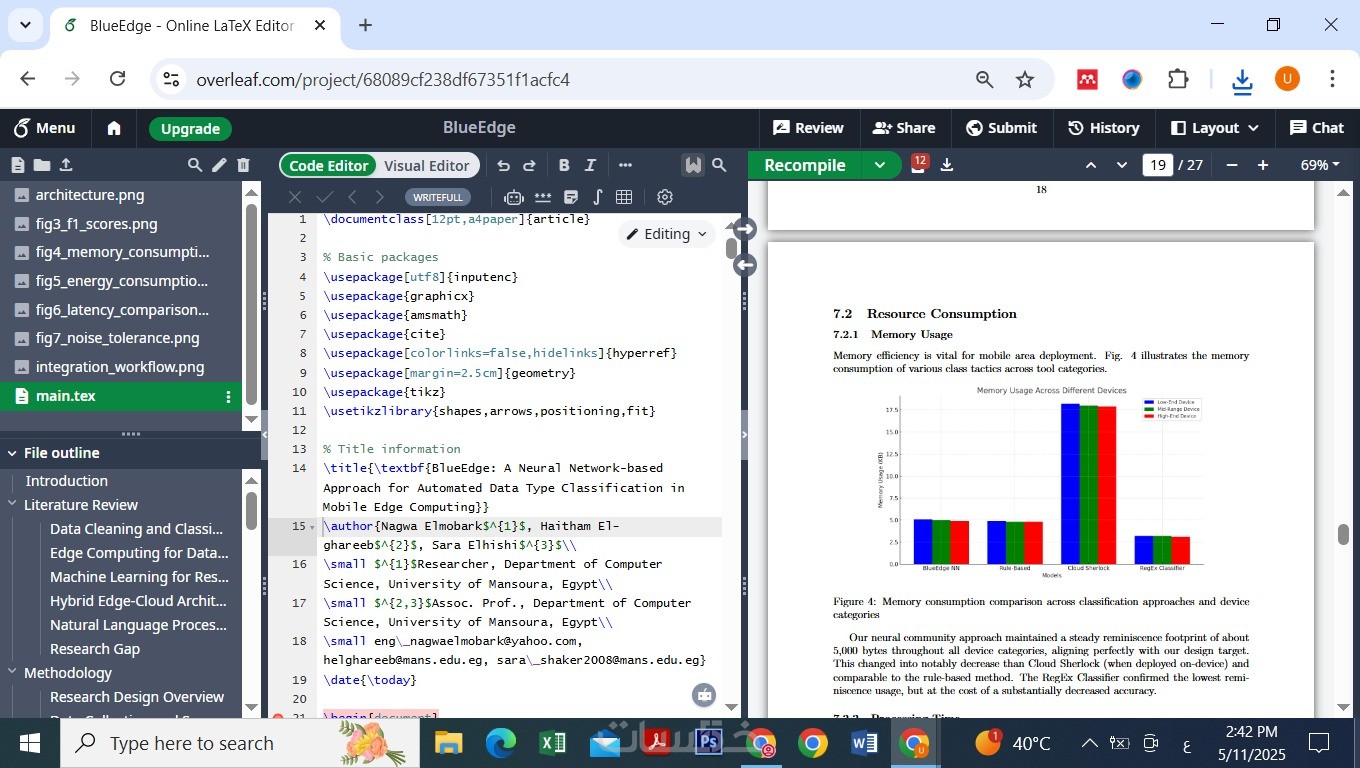Delete the selected file with the trash icon

(243, 165)
